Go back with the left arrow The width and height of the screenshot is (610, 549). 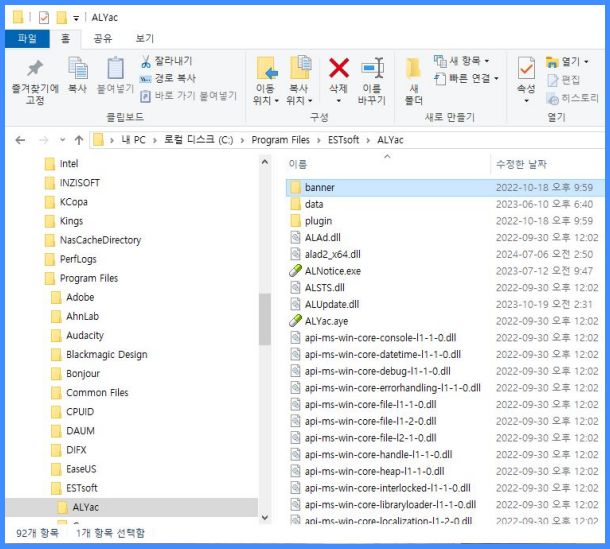[20, 140]
